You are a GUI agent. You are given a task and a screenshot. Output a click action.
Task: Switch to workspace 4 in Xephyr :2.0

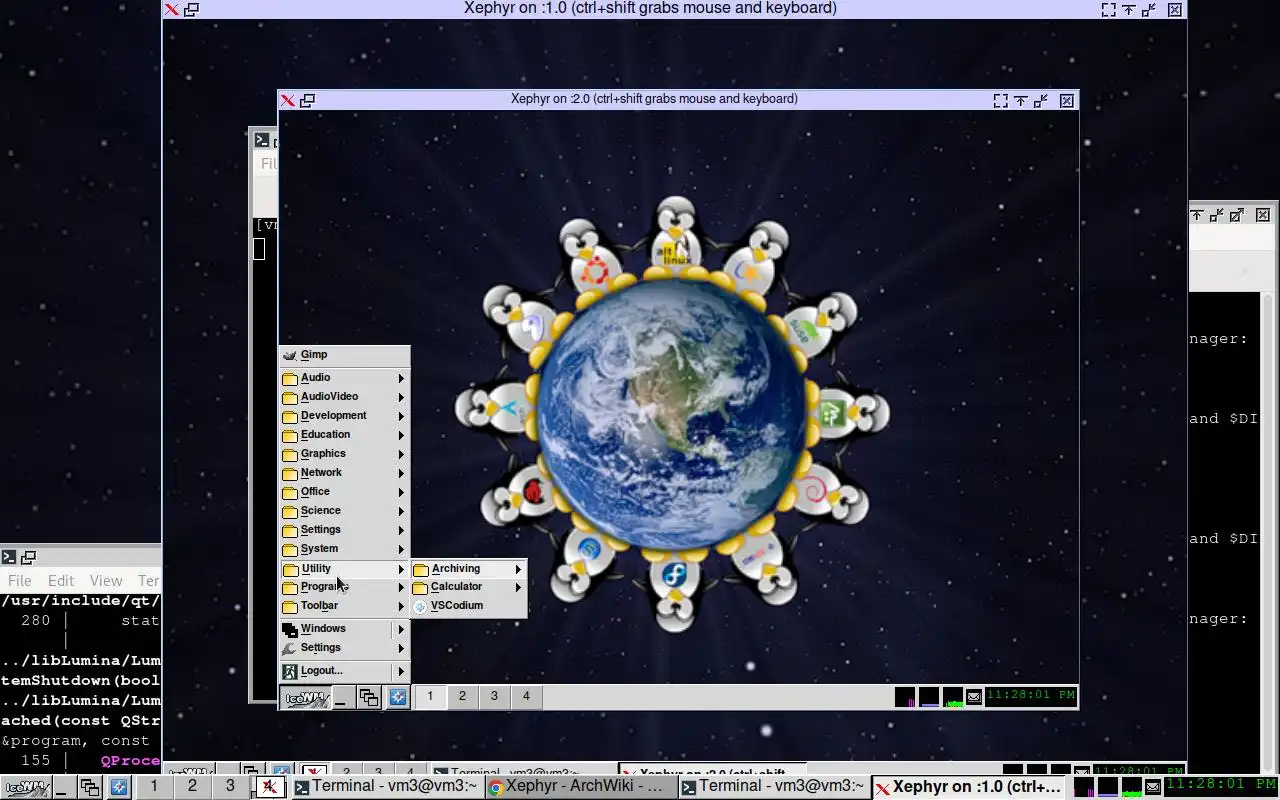[x=526, y=696]
